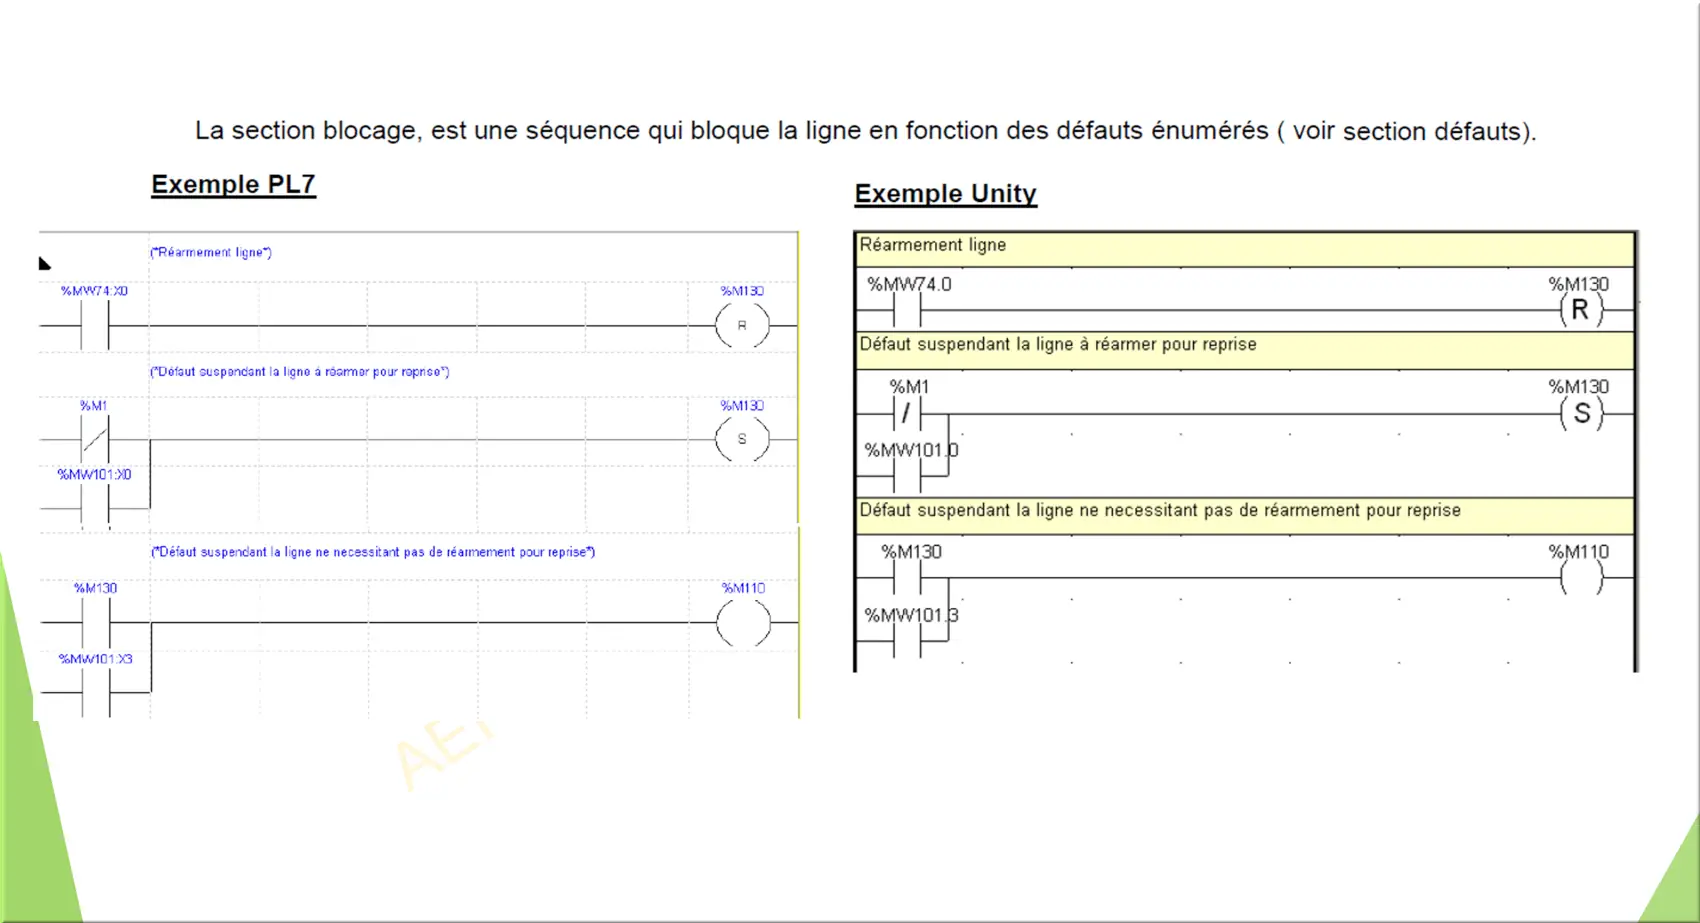
Task: Click the %MW74.0 label in Unity
Action: (x=909, y=284)
